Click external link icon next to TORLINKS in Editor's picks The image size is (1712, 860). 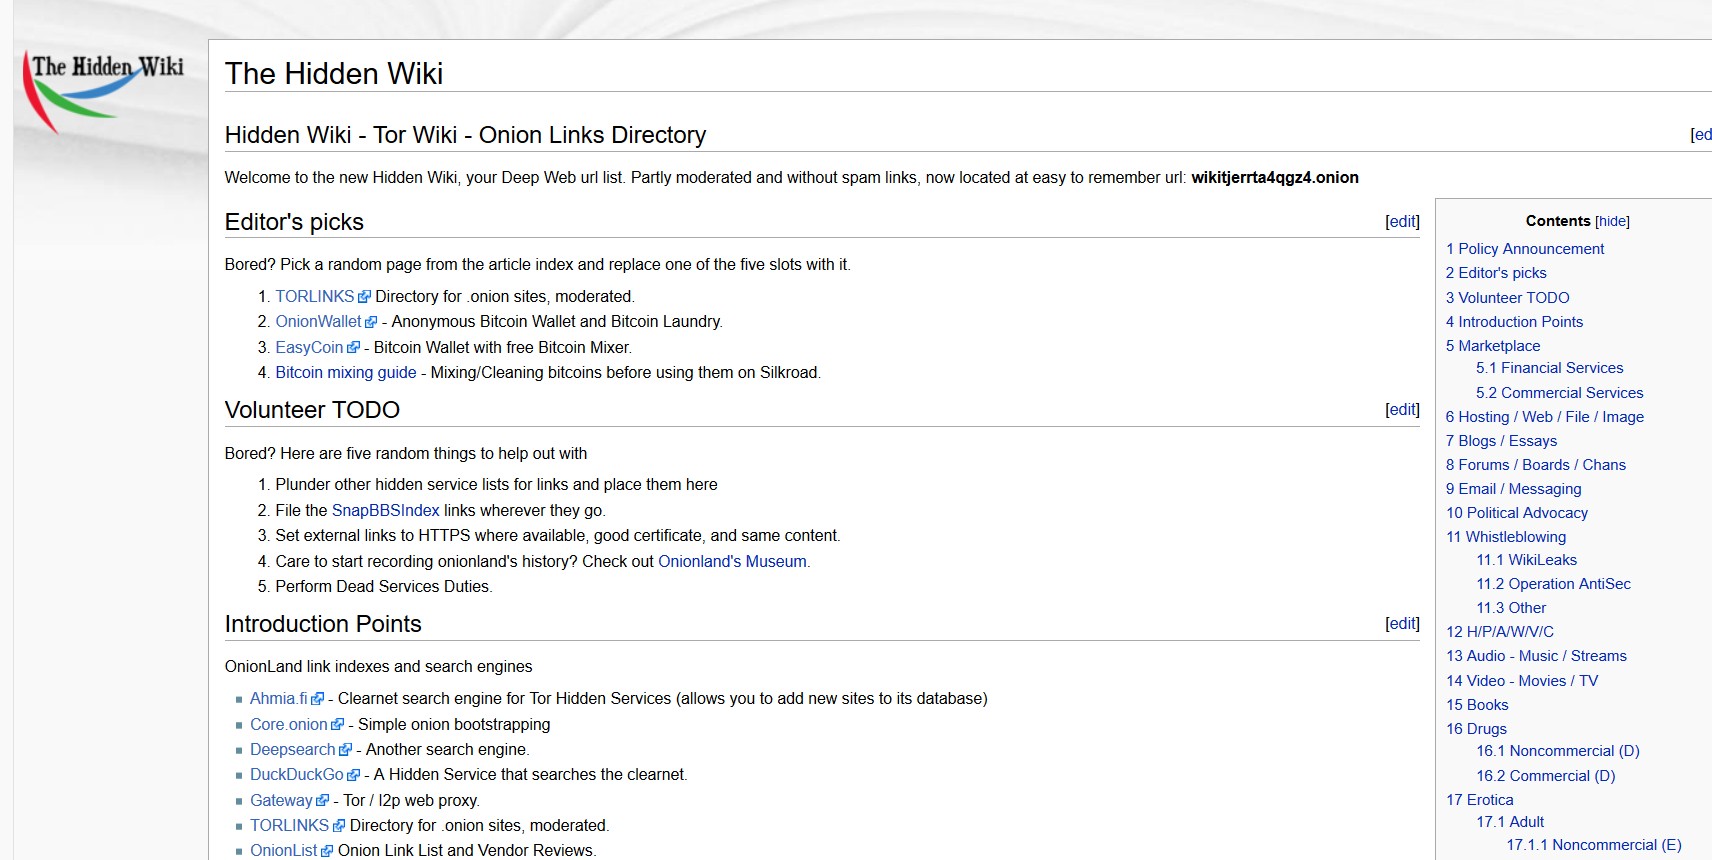(x=364, y=297)
